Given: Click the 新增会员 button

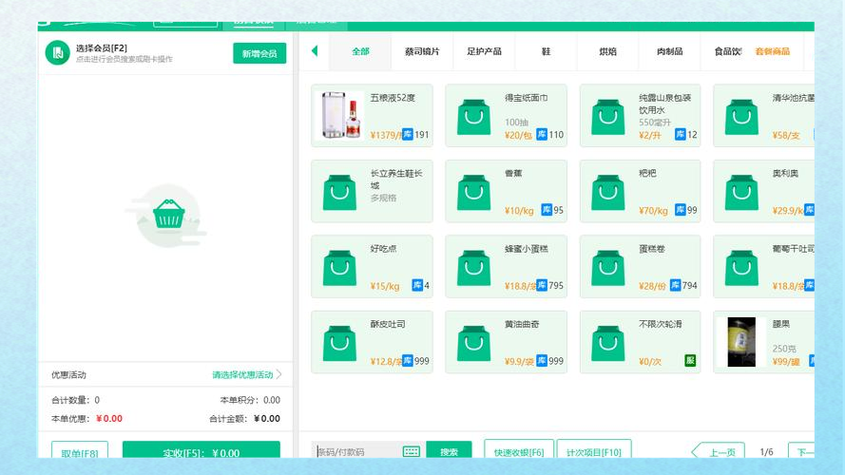Looking at the screenshot, I should (259, 53).
